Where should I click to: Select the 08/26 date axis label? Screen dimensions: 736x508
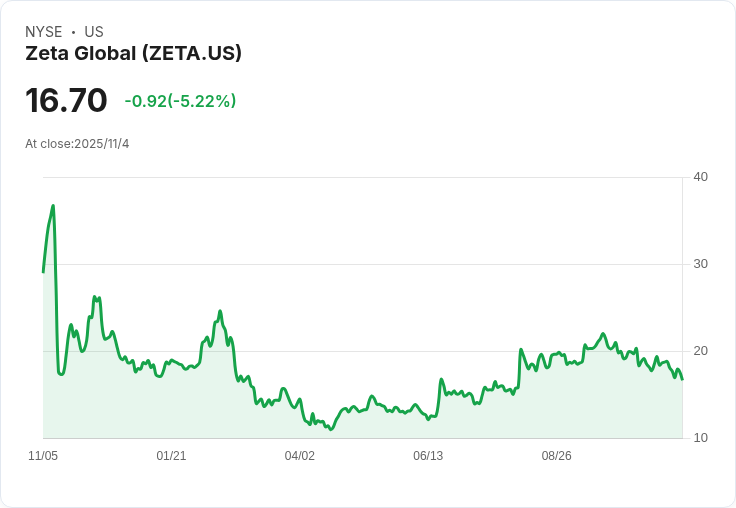[556, 456]
